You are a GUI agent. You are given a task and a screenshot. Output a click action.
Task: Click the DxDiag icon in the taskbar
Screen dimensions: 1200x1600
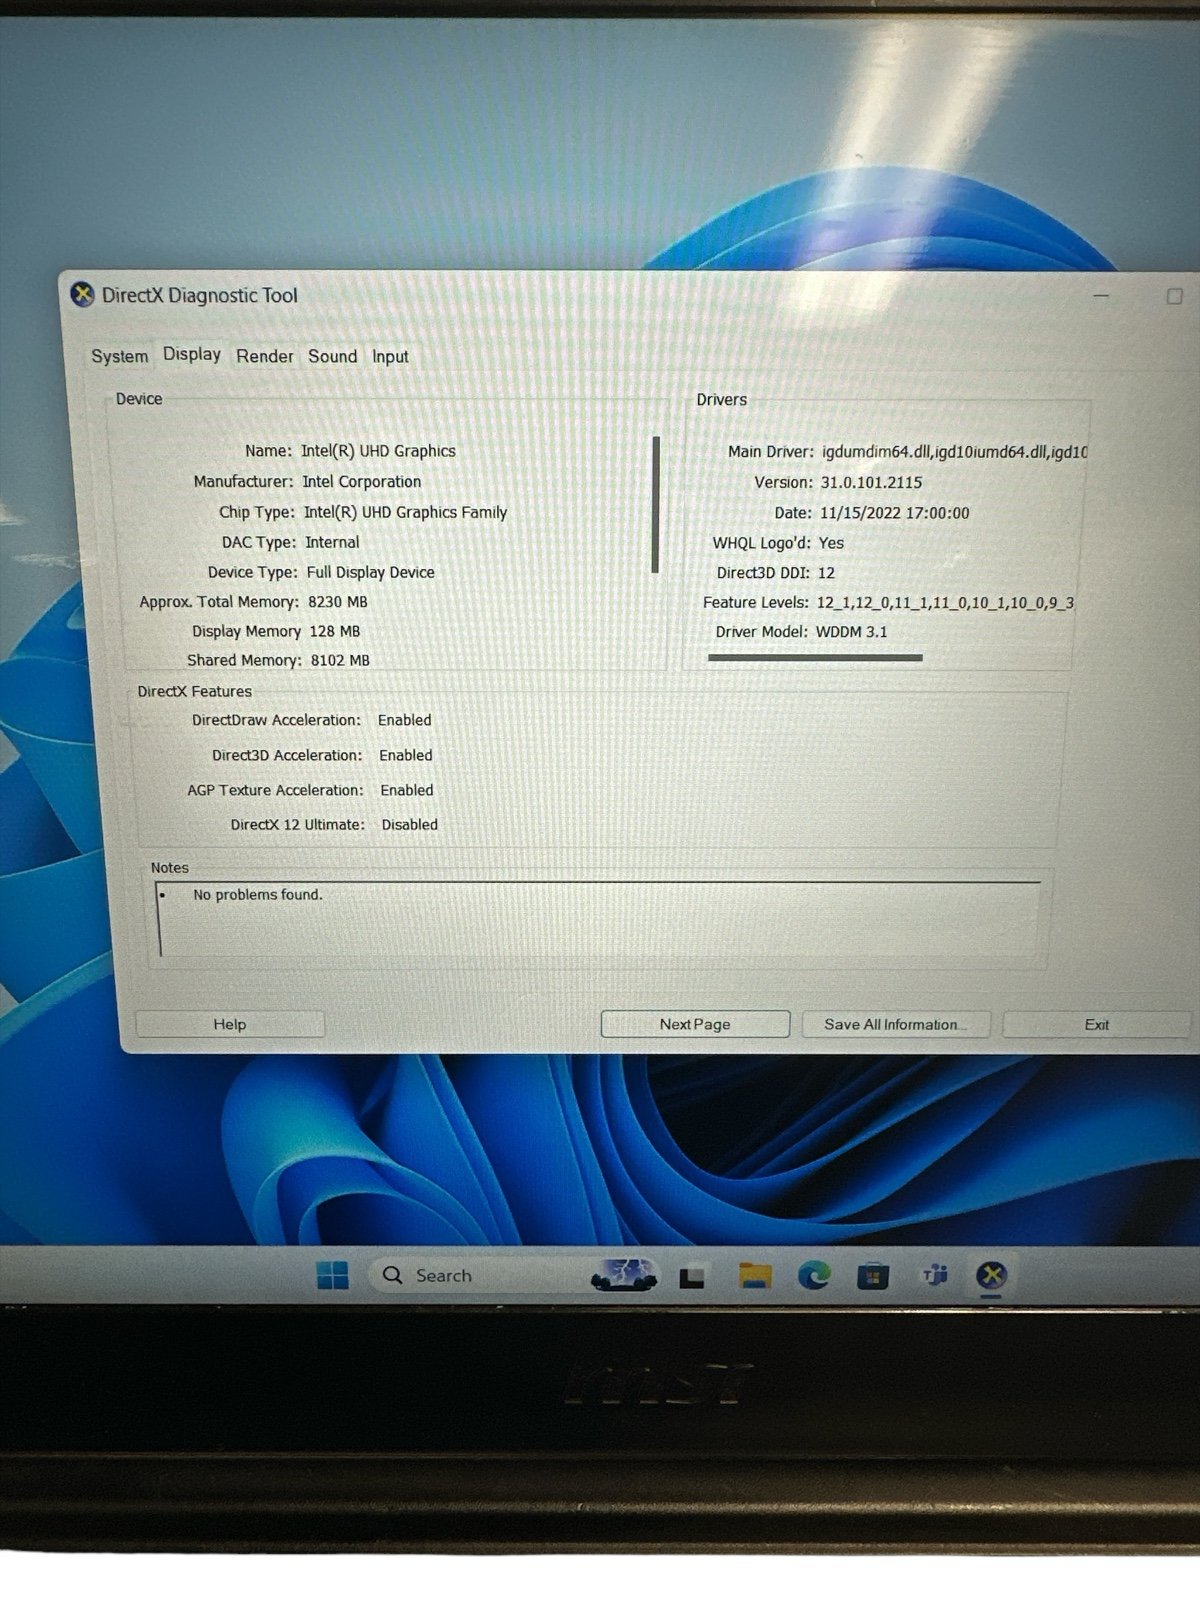pyautogui.click(x=991, y=1275)
